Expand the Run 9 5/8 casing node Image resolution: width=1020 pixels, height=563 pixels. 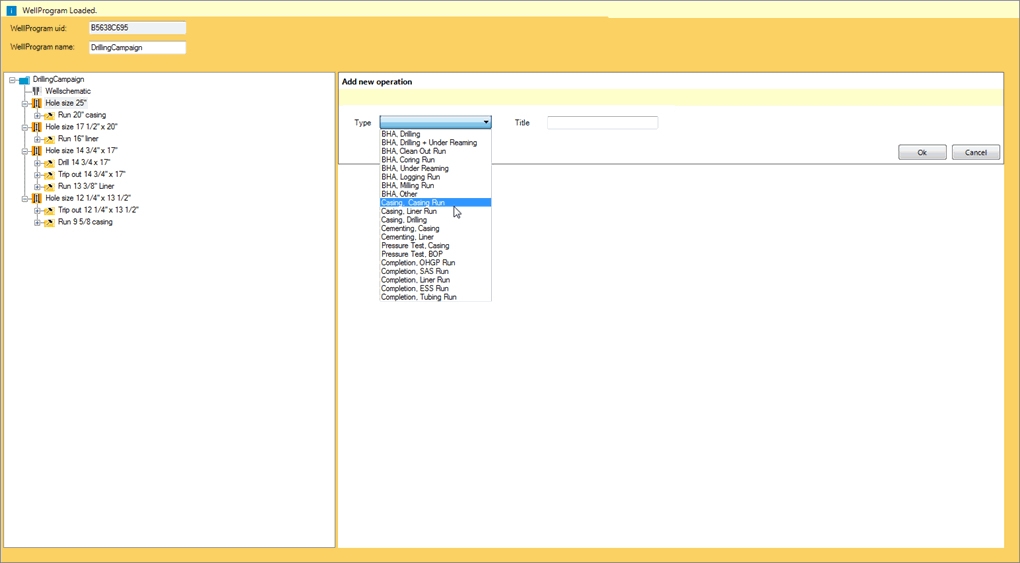pyautogui.click(x=38, y=222)
